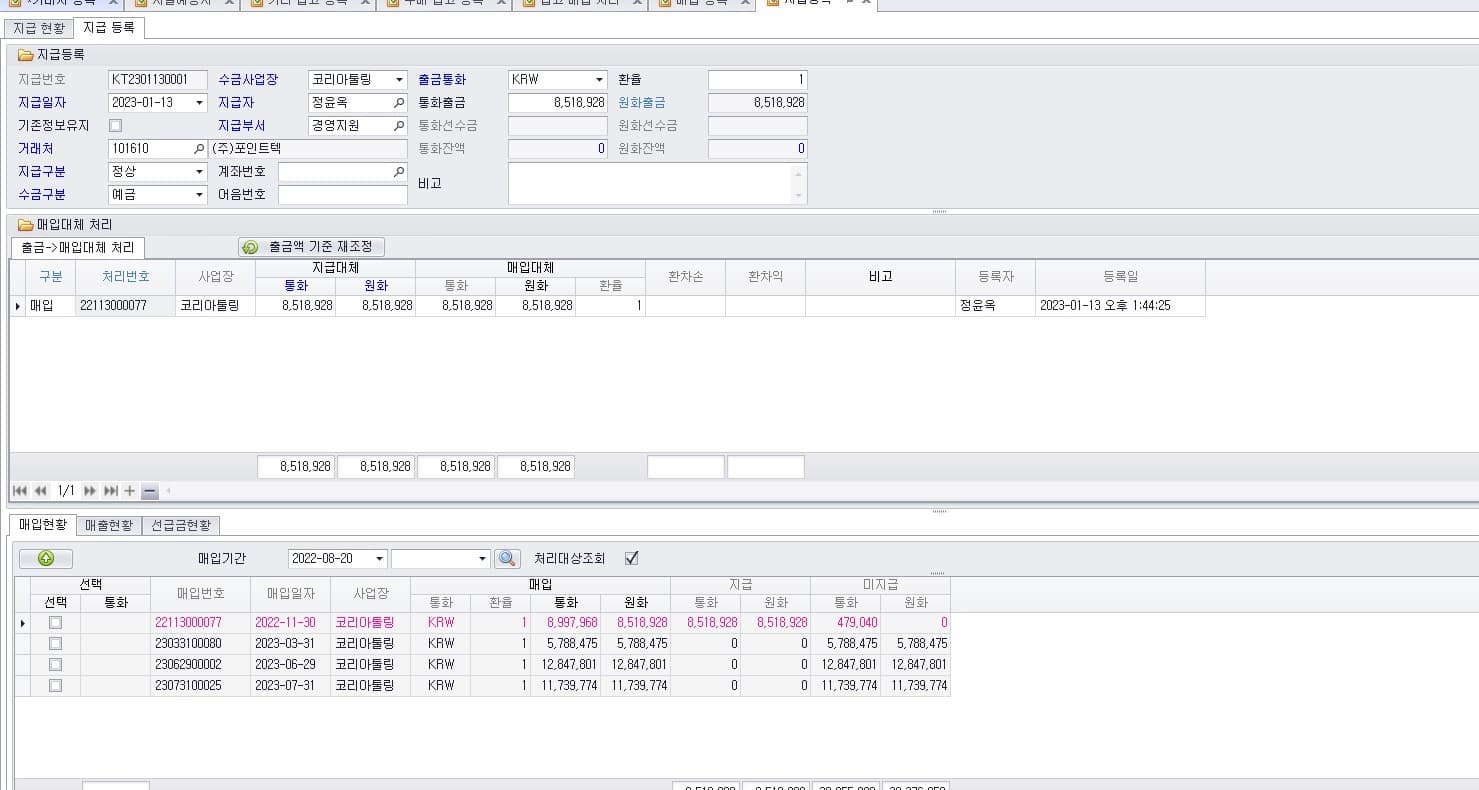Go to next record in the navigator
This screenshot has height=790, width=1479.
(x=90, y=491)
